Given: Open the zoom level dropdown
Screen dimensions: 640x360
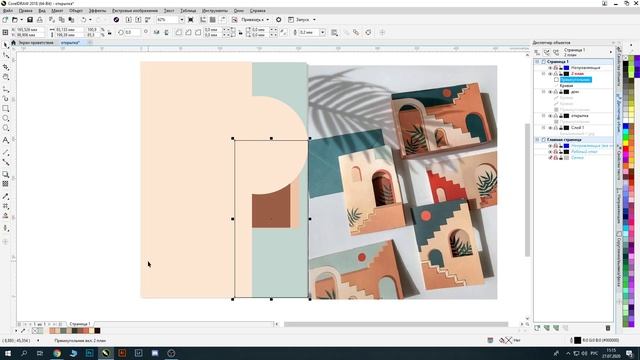Looking at the screenshot, I should (x=181, y=20).
